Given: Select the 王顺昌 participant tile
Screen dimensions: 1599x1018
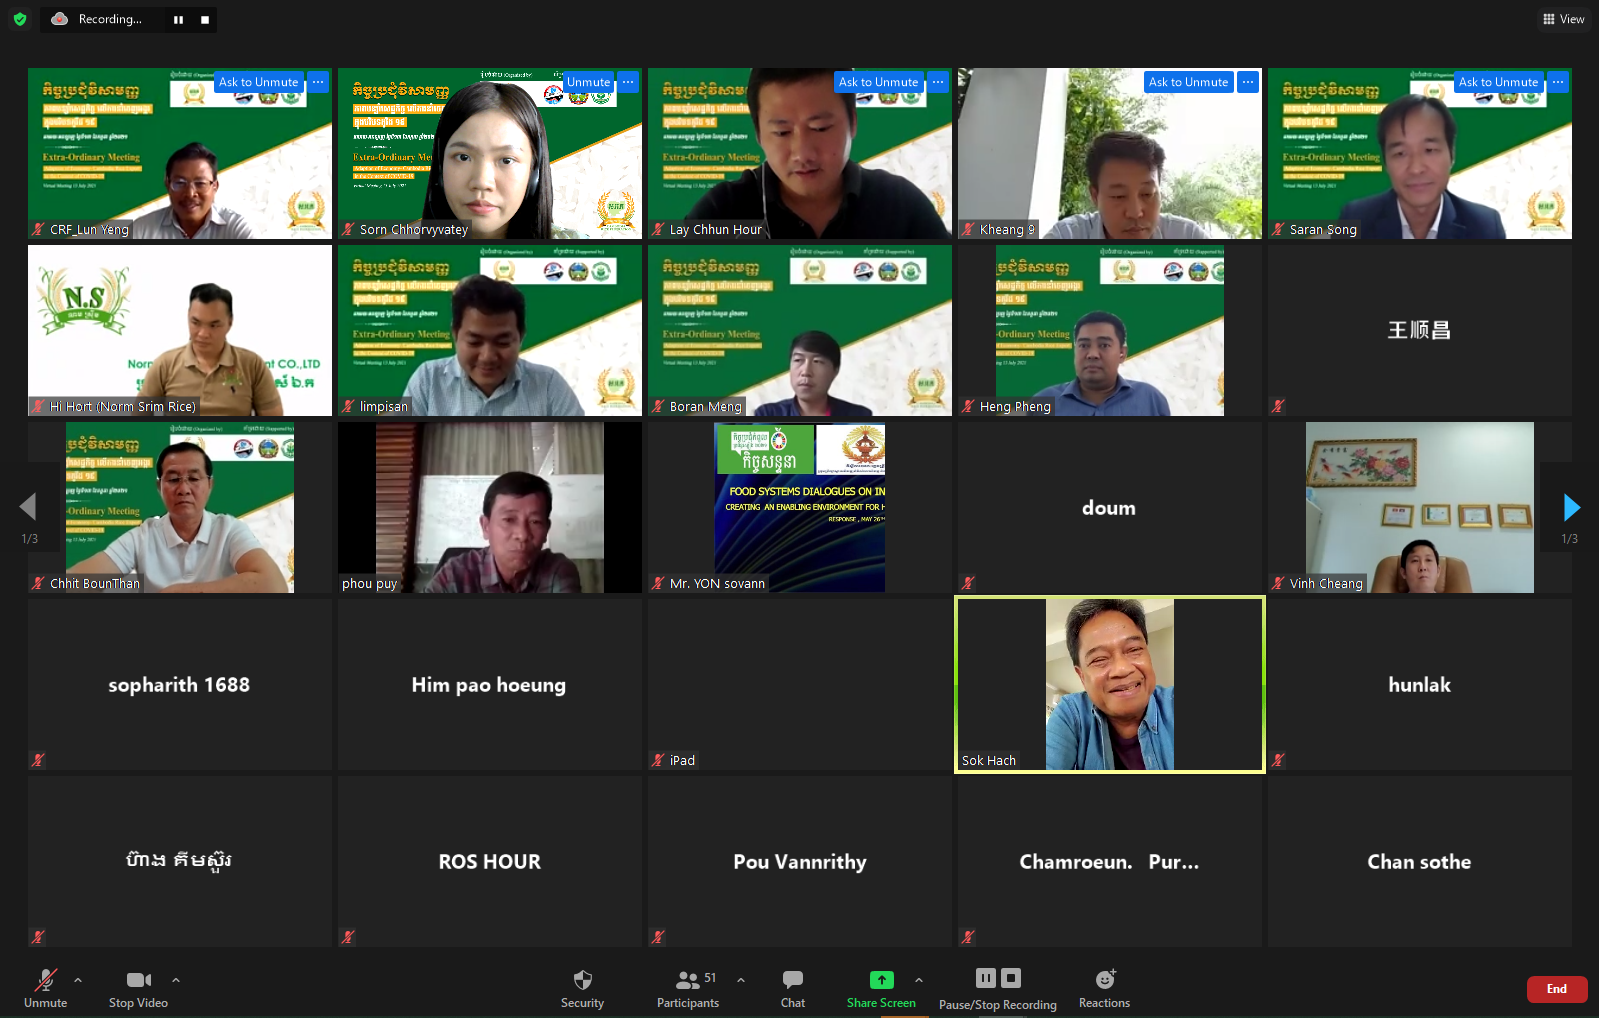Looking at the screenshot, I should [1420, 330].
